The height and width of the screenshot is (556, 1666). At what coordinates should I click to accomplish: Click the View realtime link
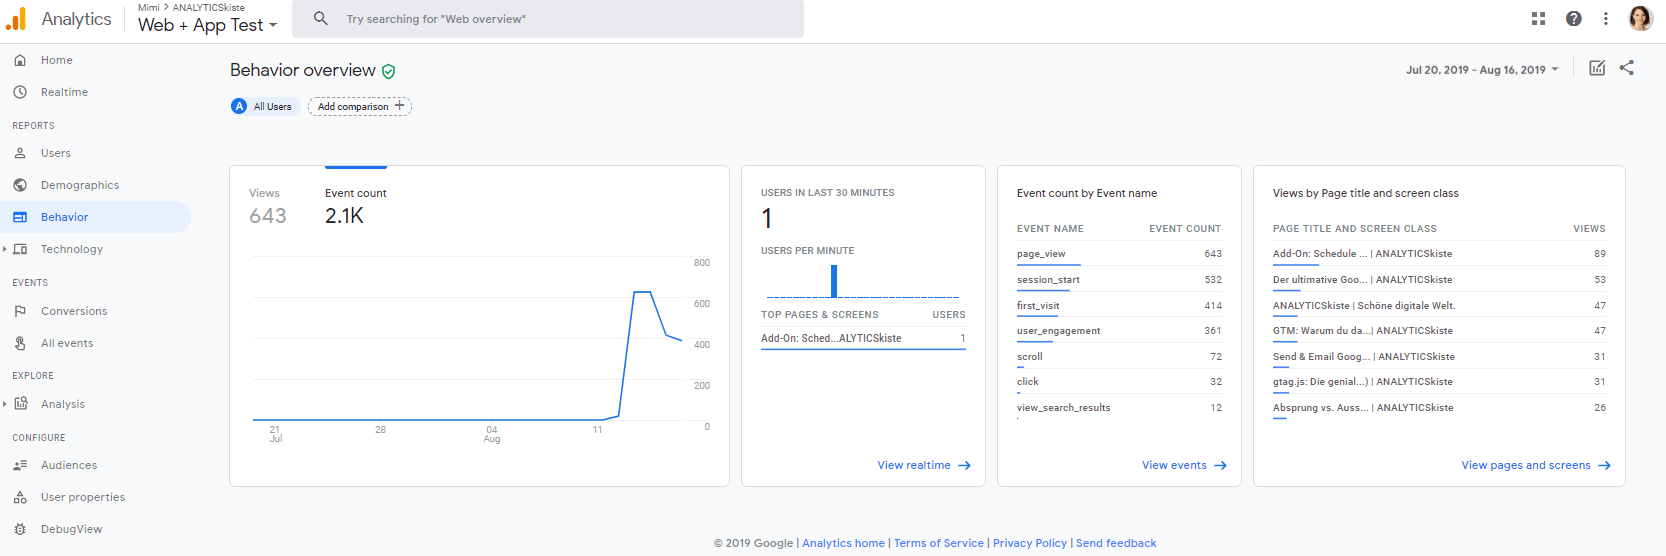tap(923, 465)
